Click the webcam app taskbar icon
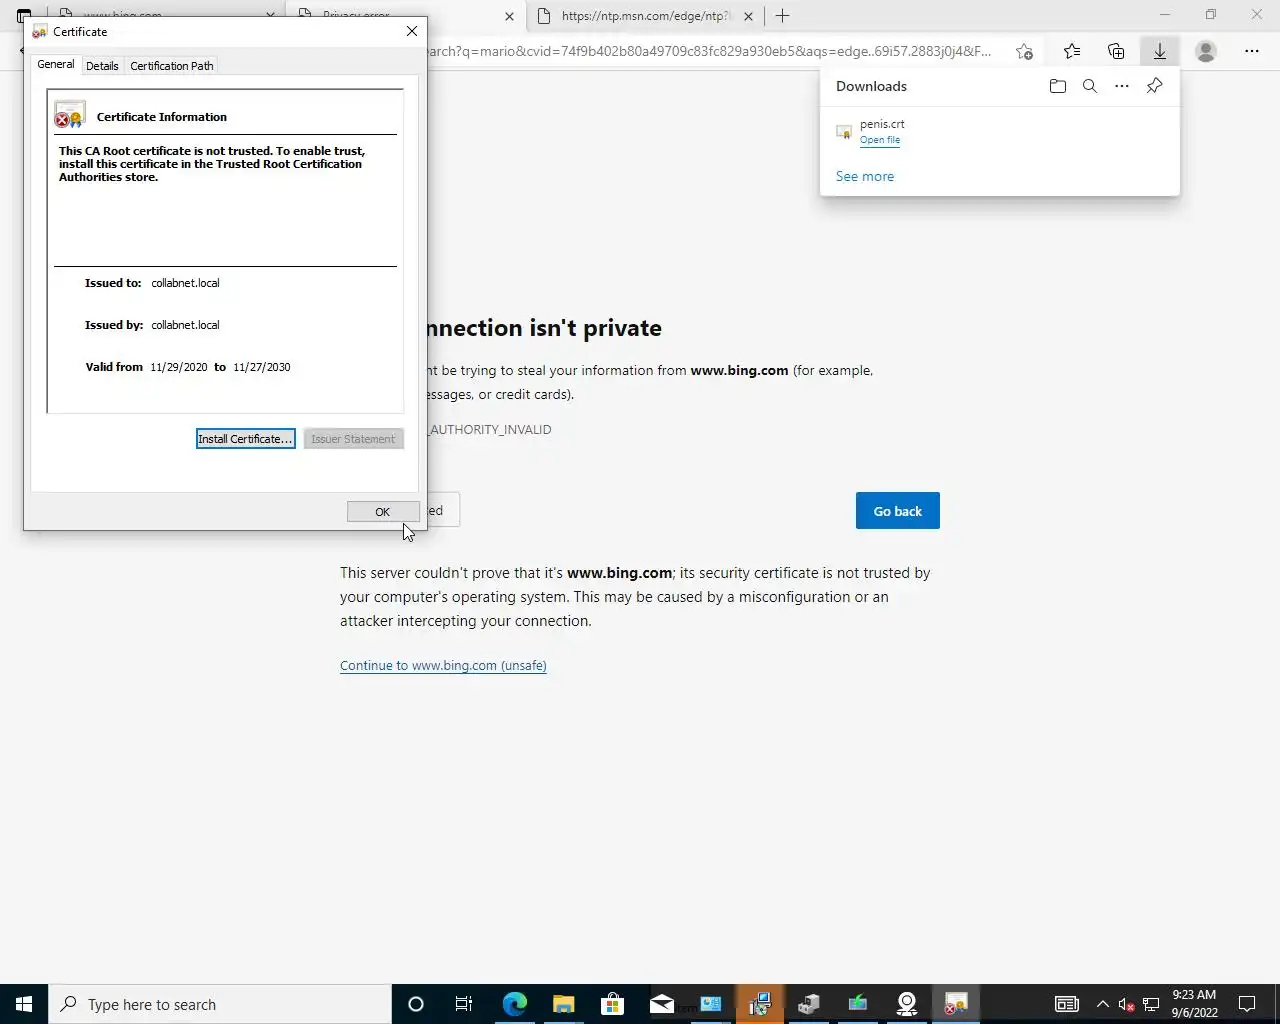1280x1024 pixels. tap(907, 1004)
